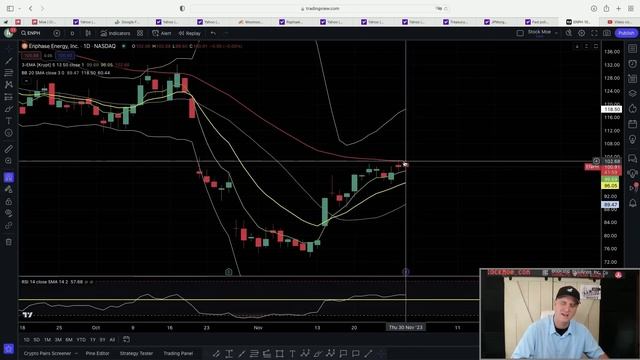Undo the last chart action
640x360 pixels.
tap(213, 33)
